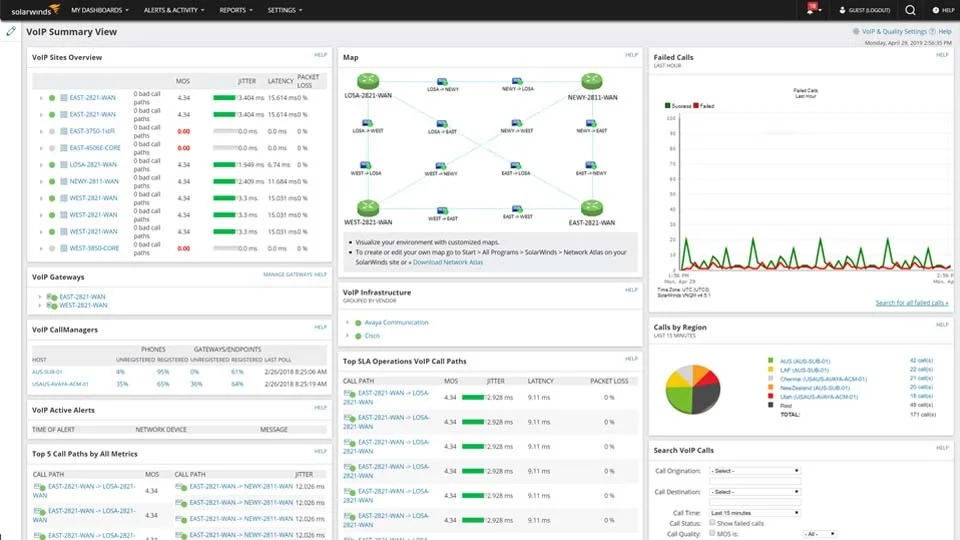Tick the MOS is checkbox
960x540 pixels.
[713, 534]
